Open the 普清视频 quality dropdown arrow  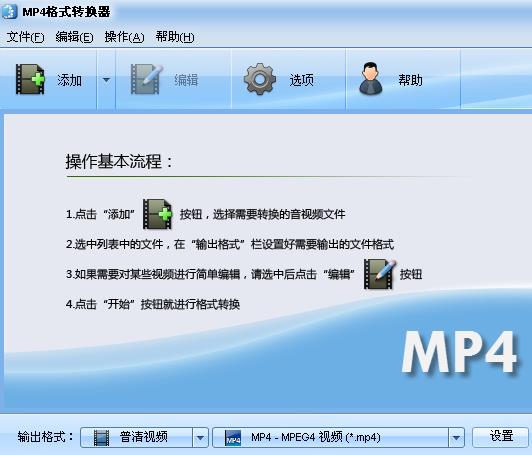pos(200,437)
